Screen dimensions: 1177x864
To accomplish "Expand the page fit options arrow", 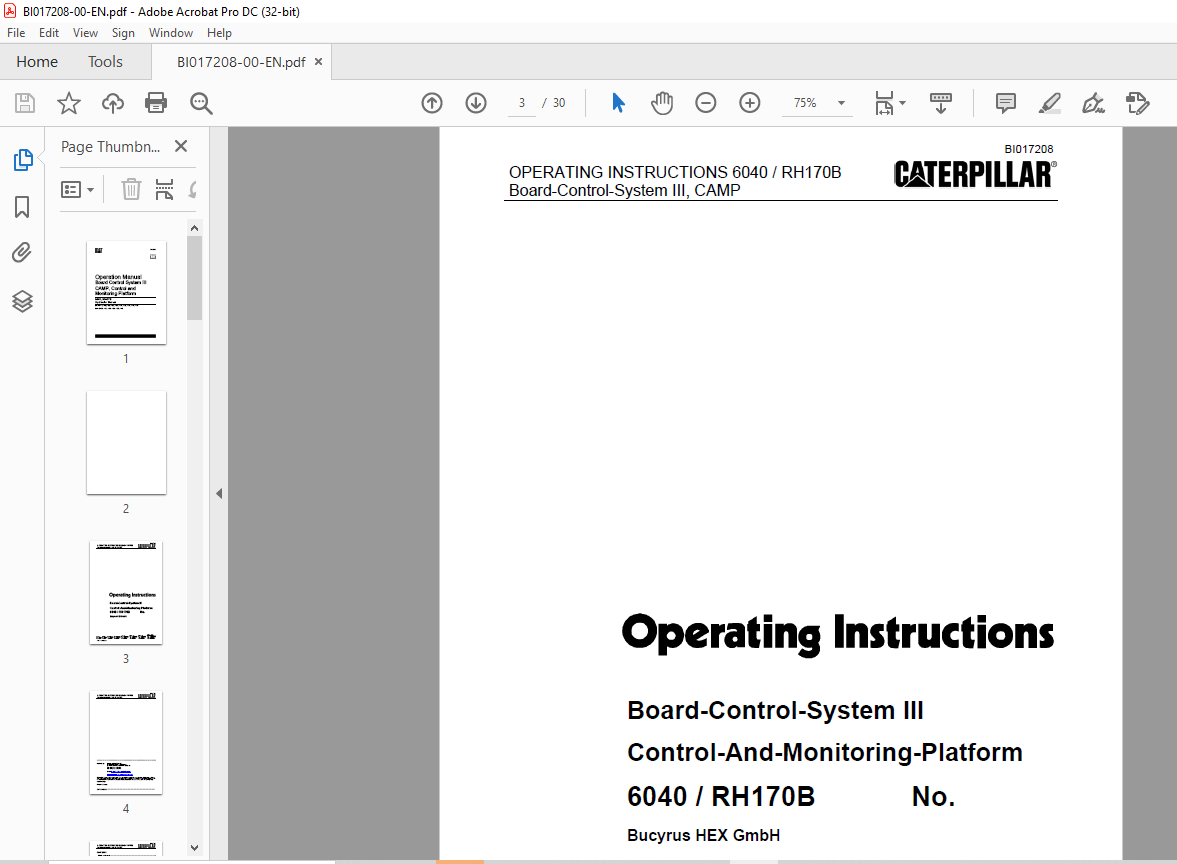I will (x=902, y=103).
